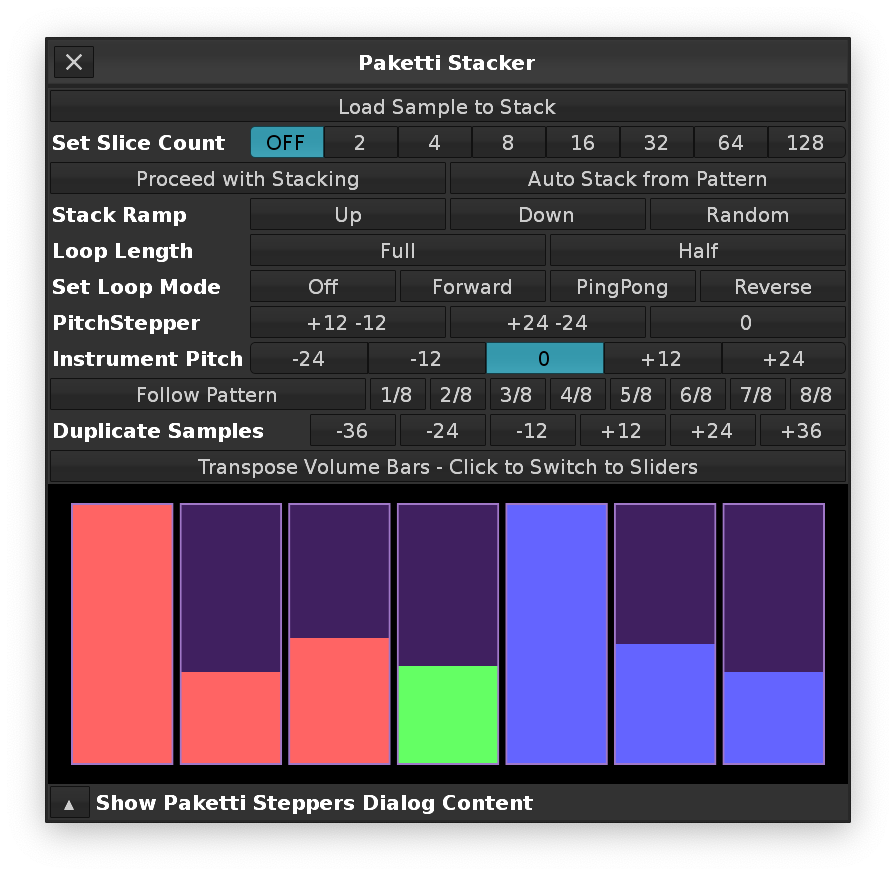Click Load Sample to Stack
This screenshot has width=896, height=876.
447,107
